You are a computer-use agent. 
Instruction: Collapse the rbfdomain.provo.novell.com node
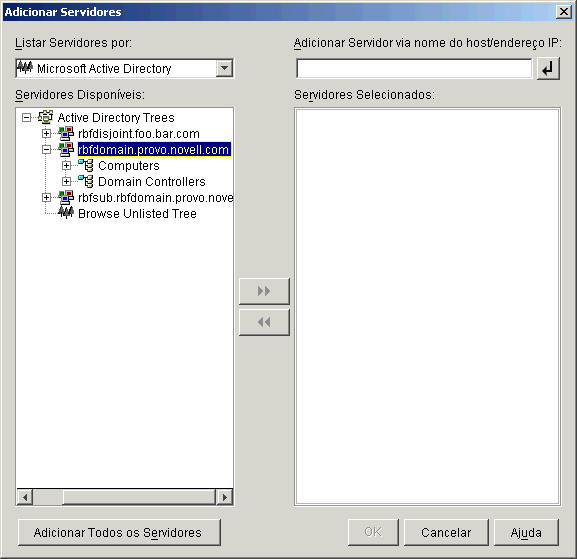[x=46, y=149]
